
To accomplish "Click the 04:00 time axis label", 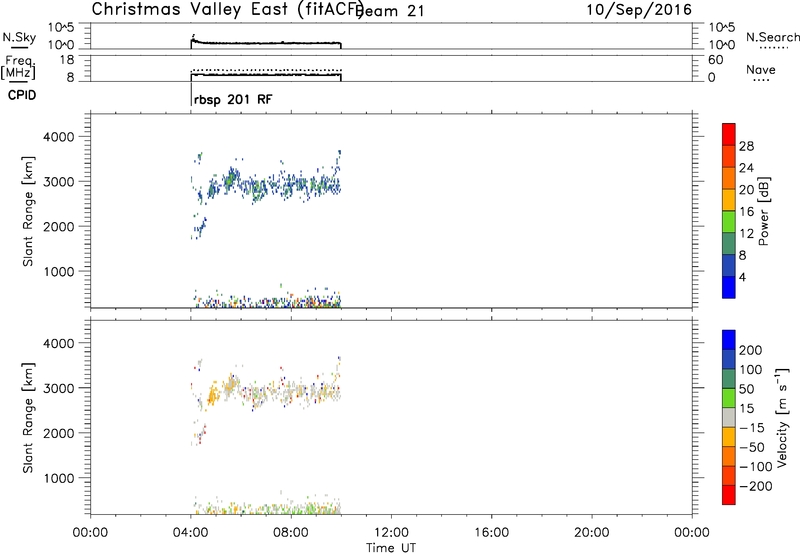I will point(190,533).
